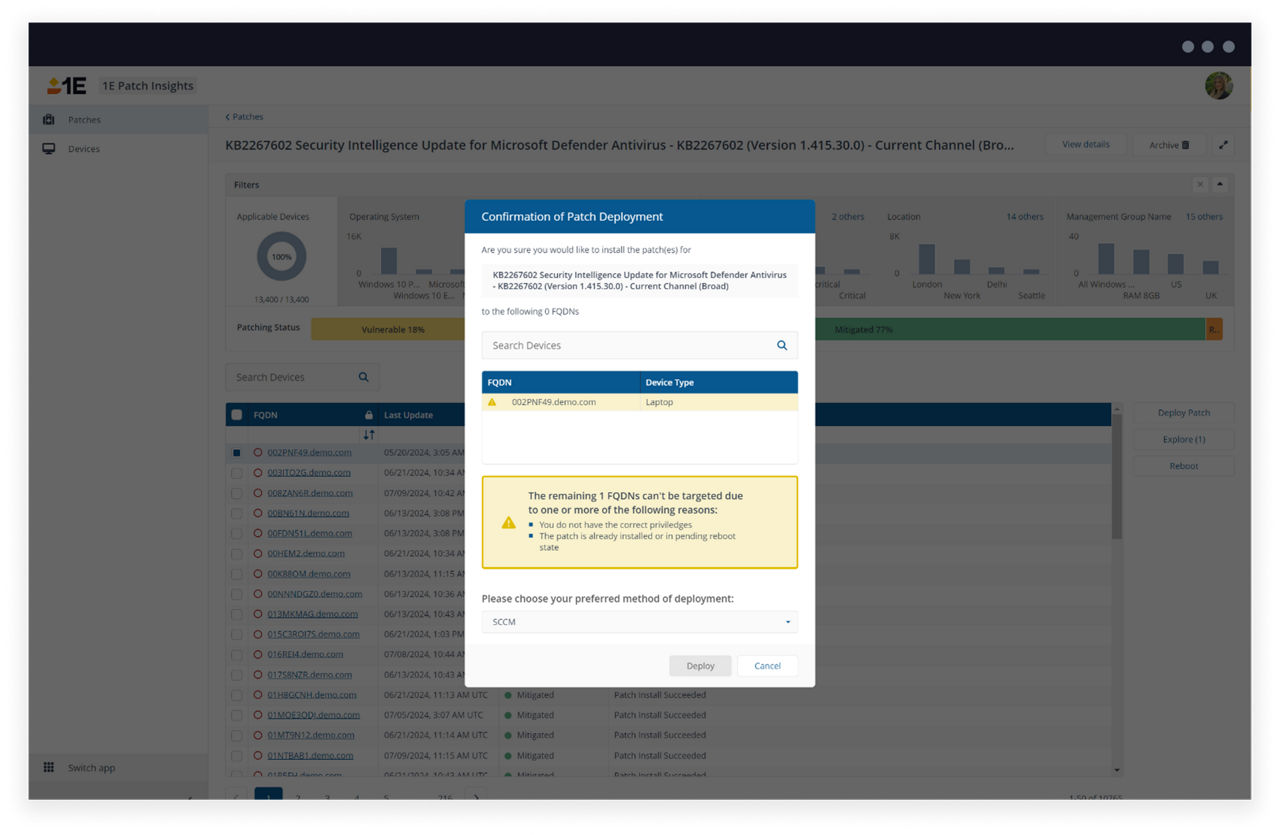The width and height of the screenshot is (1280, 835).
Task: Uncheck the 002PNF49.demo.com row checkbox
Action: pyautogui.click(x=237, y=453)
